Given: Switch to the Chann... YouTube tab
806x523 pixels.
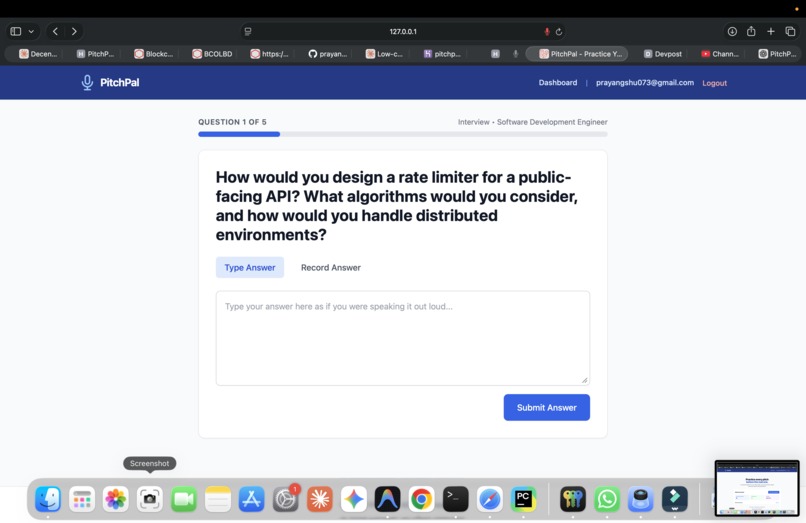Looking at the screenshot, I should [721, 53].
